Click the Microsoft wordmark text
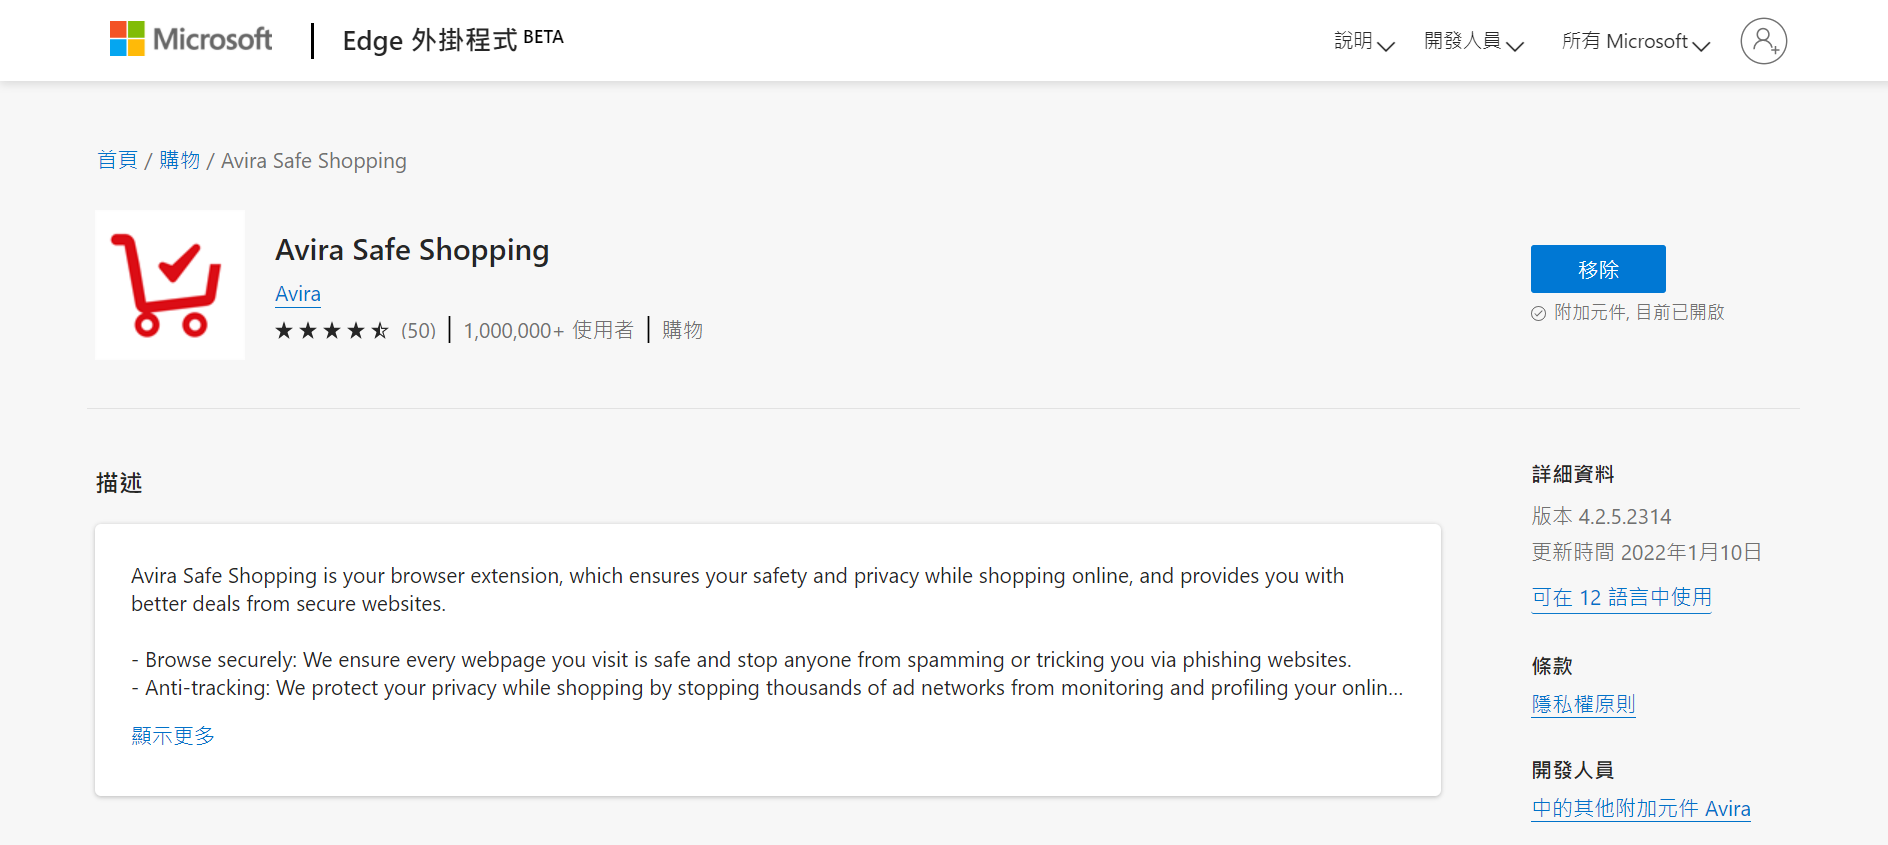The image size is (1888, 845). [212, 39]
